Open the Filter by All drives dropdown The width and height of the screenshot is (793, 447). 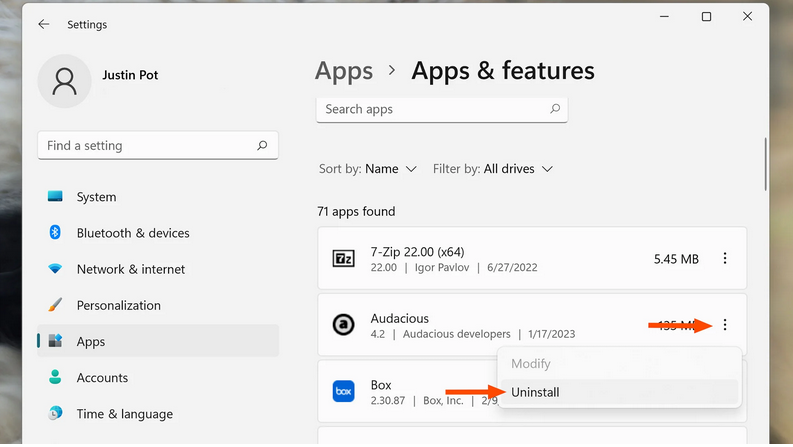(x=493, y=169)
